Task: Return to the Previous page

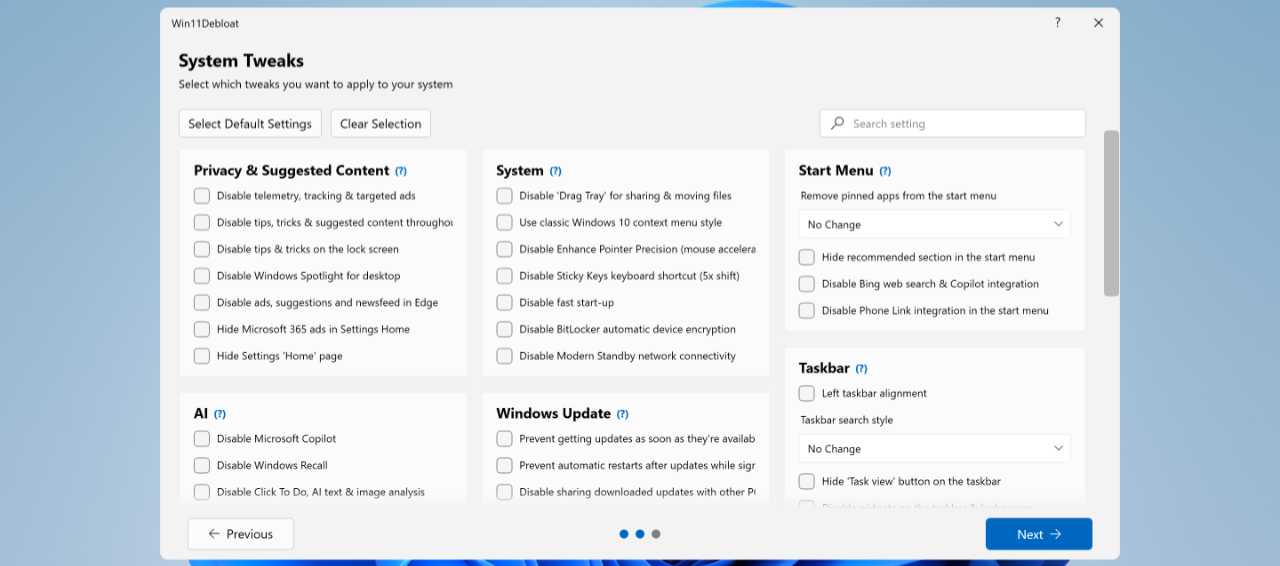Action: pyautogui.click(x=240, y=534)
